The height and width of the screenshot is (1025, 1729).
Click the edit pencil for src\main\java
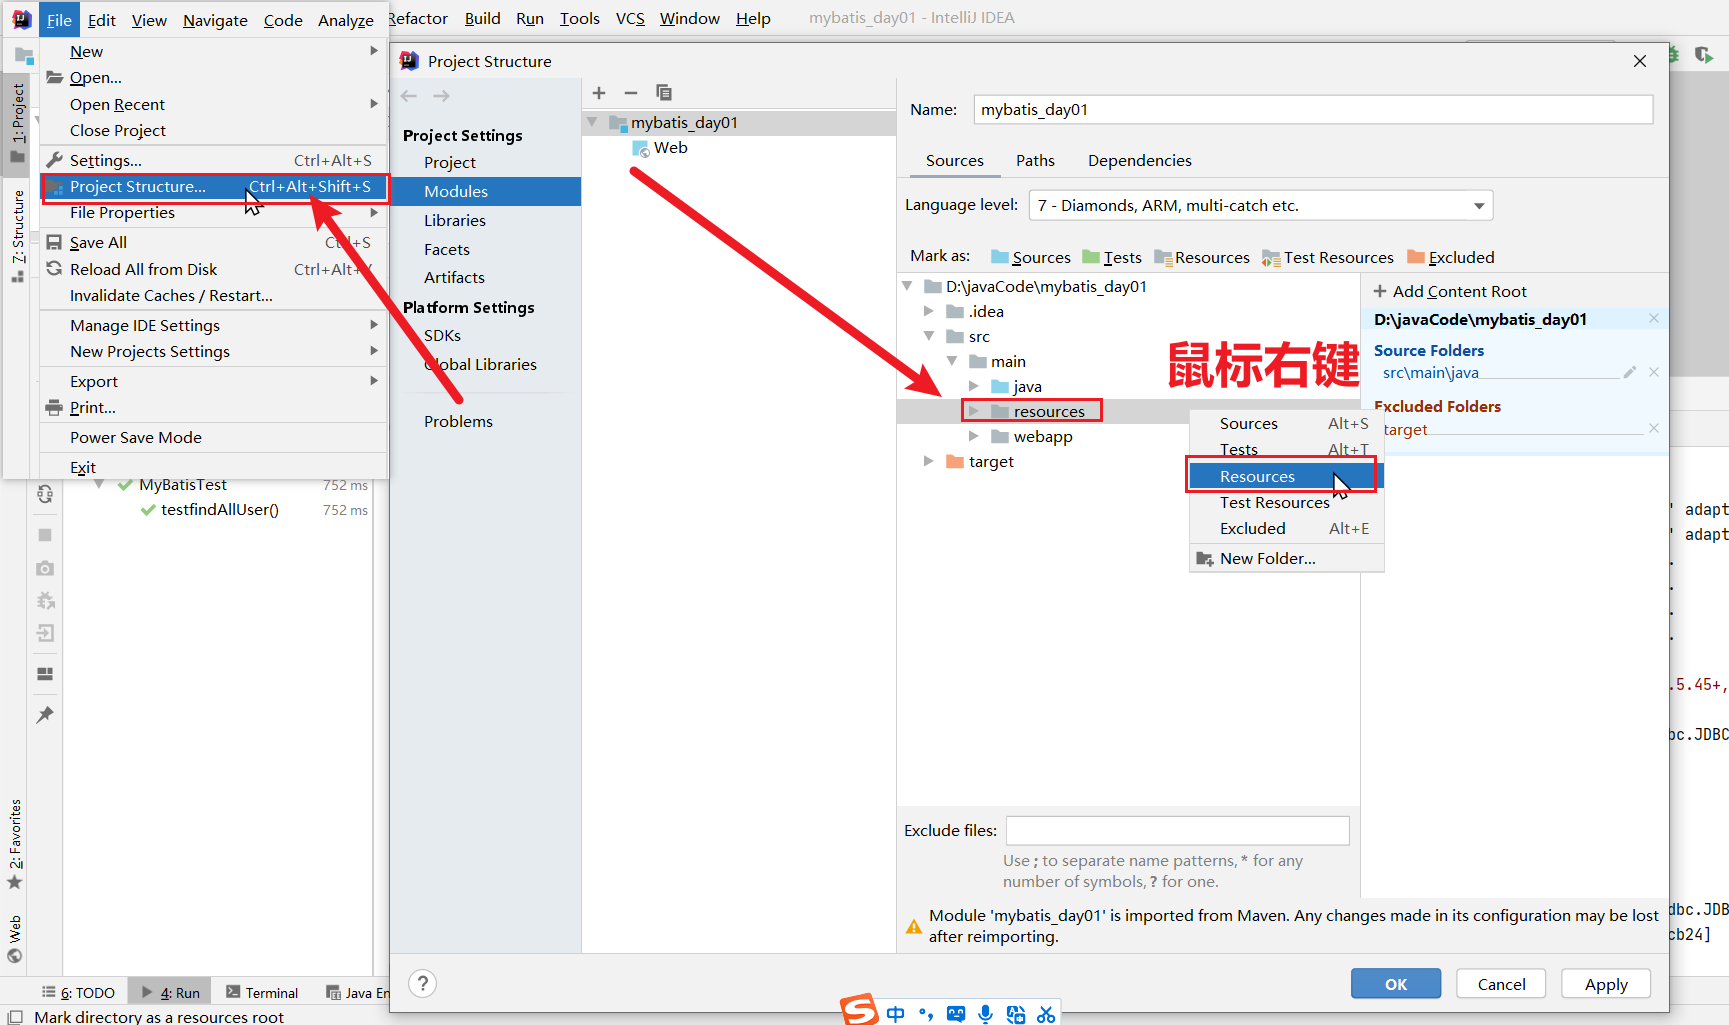pos(1630,372)
